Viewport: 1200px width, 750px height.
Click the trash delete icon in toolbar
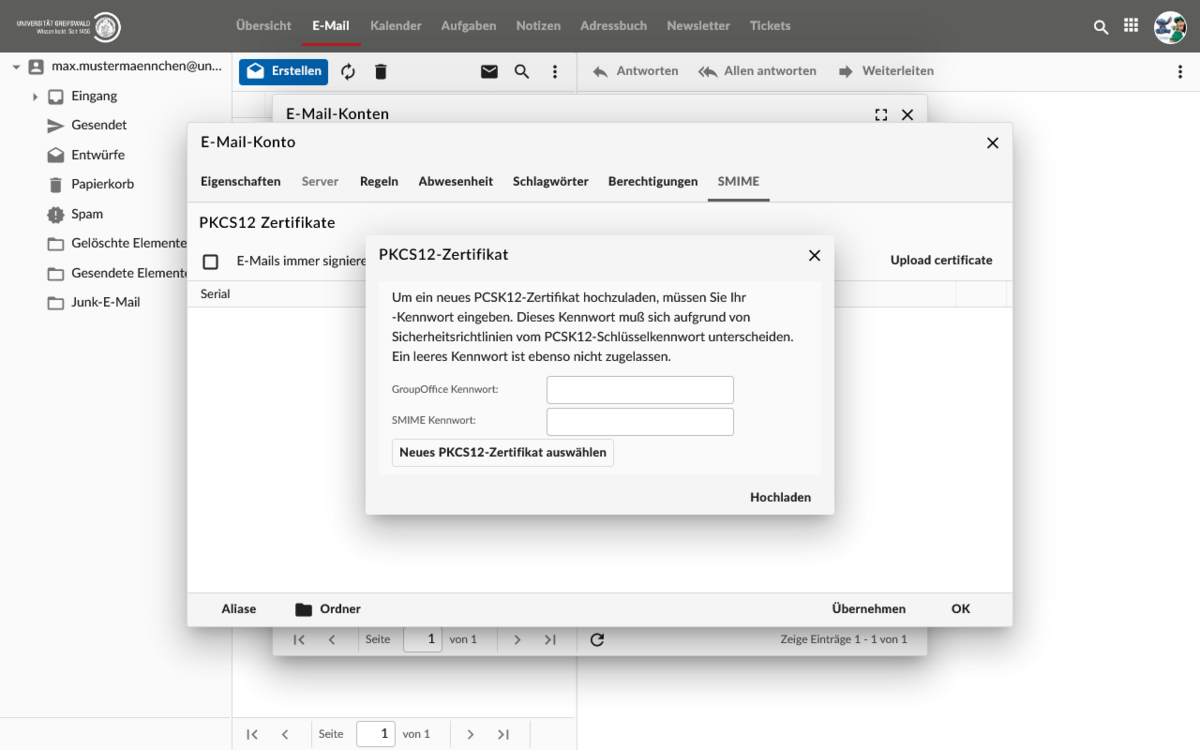click(380, 72)
